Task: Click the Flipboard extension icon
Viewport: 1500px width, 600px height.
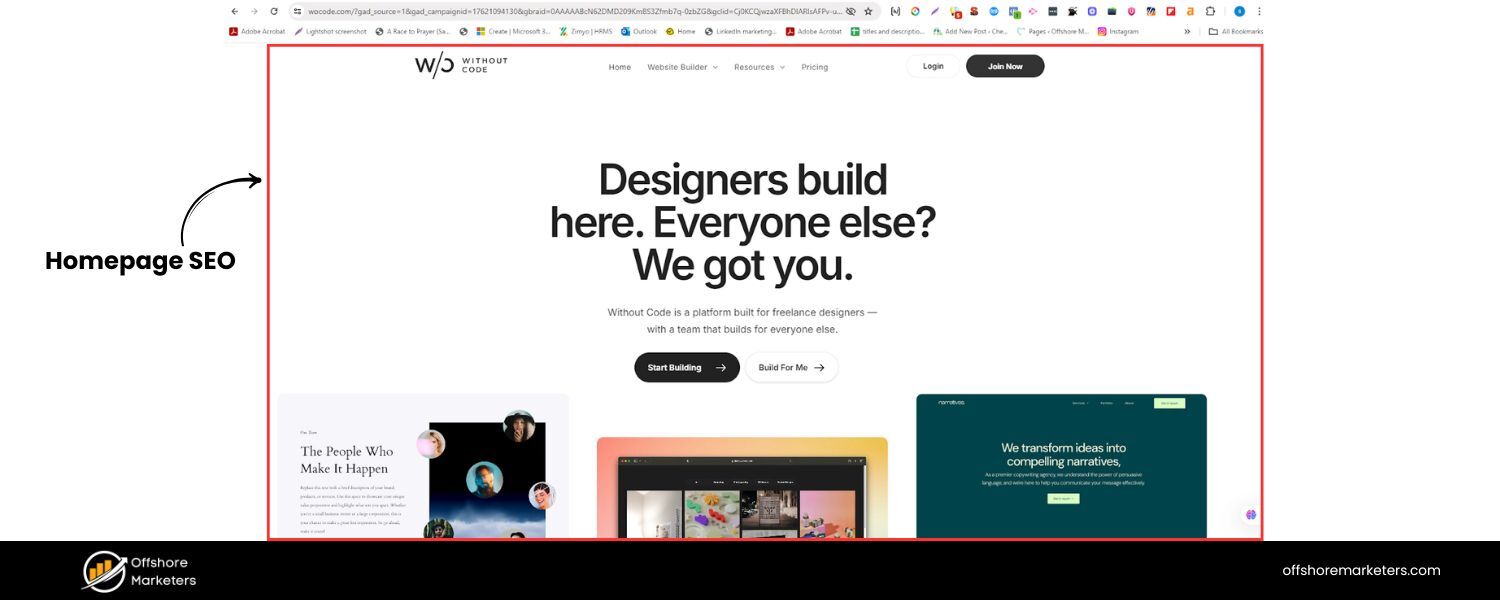Action: click(x=1169, y=11)
